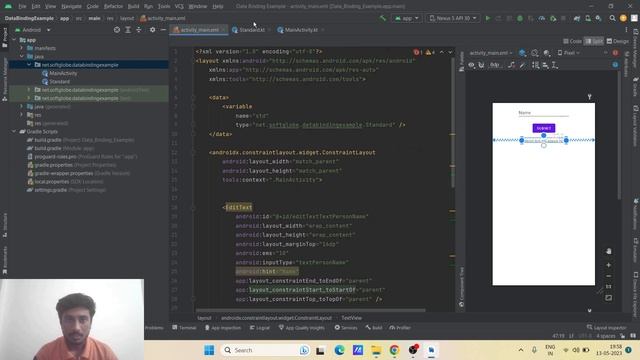Viewport: 640px width, 360px height.
Task: Toggle the Project tool window on left strip
Action: coord(5,38)
